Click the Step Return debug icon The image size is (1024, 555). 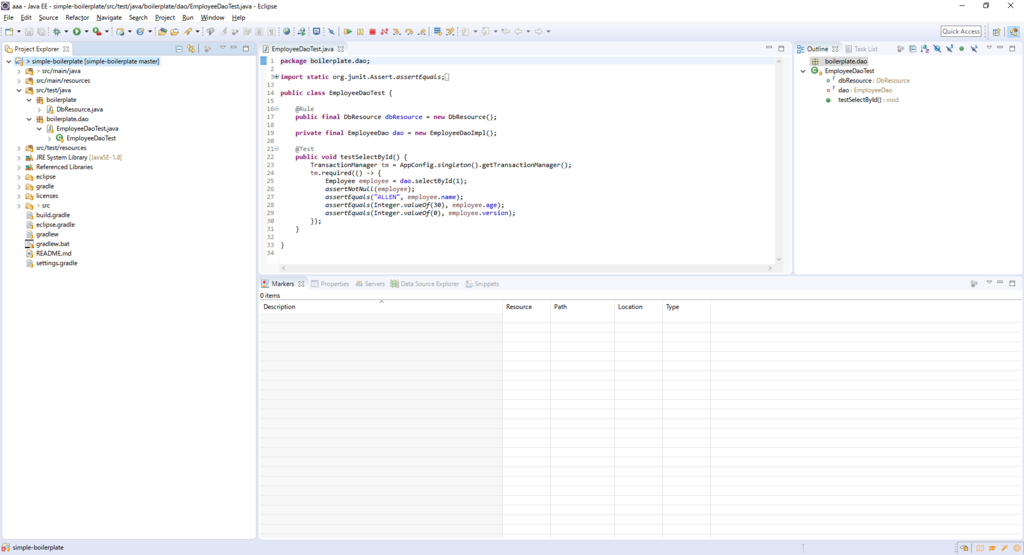point(421,31)
